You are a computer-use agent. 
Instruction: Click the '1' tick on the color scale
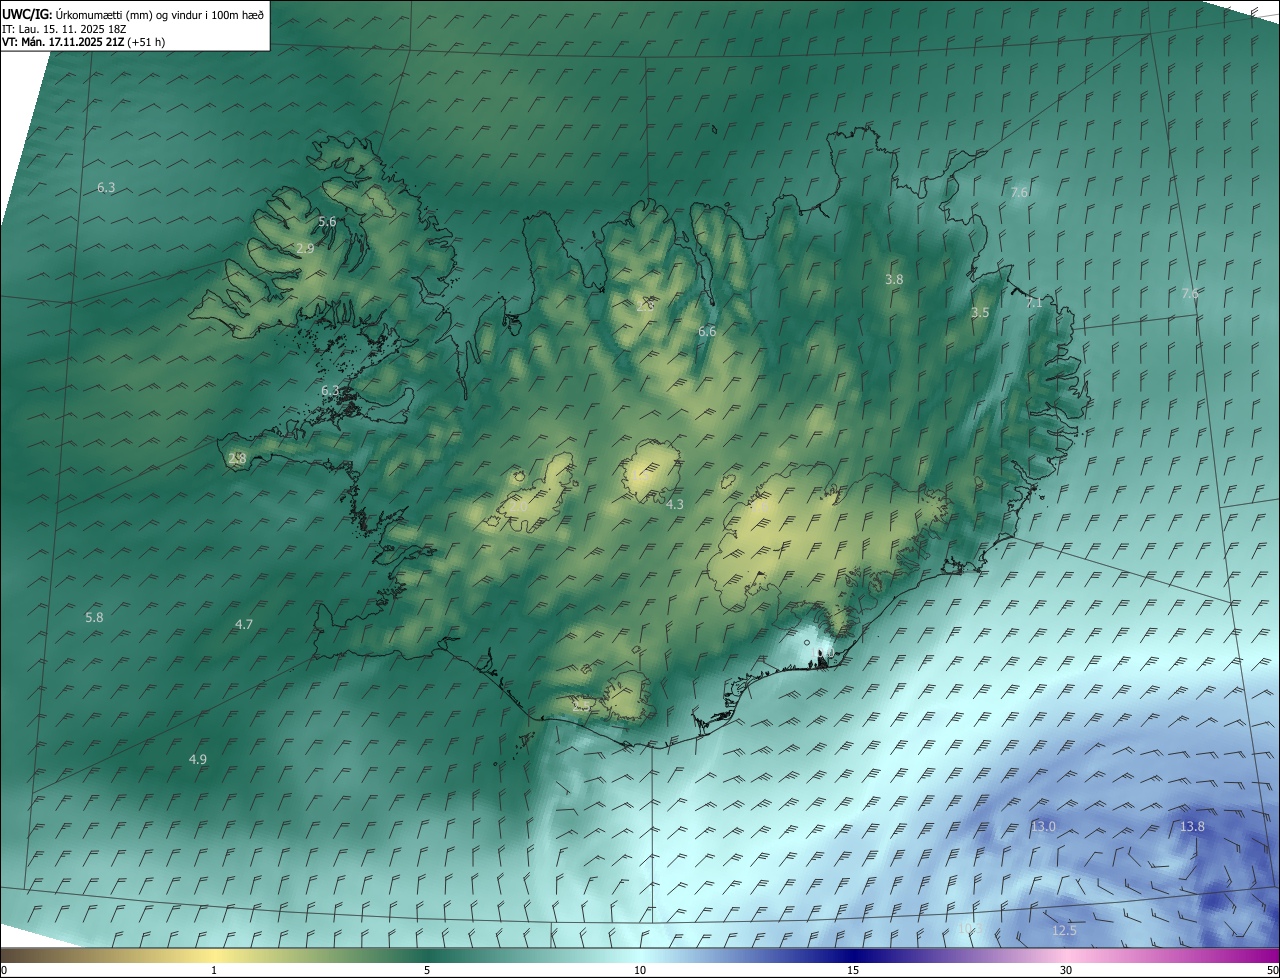[214, 970]
